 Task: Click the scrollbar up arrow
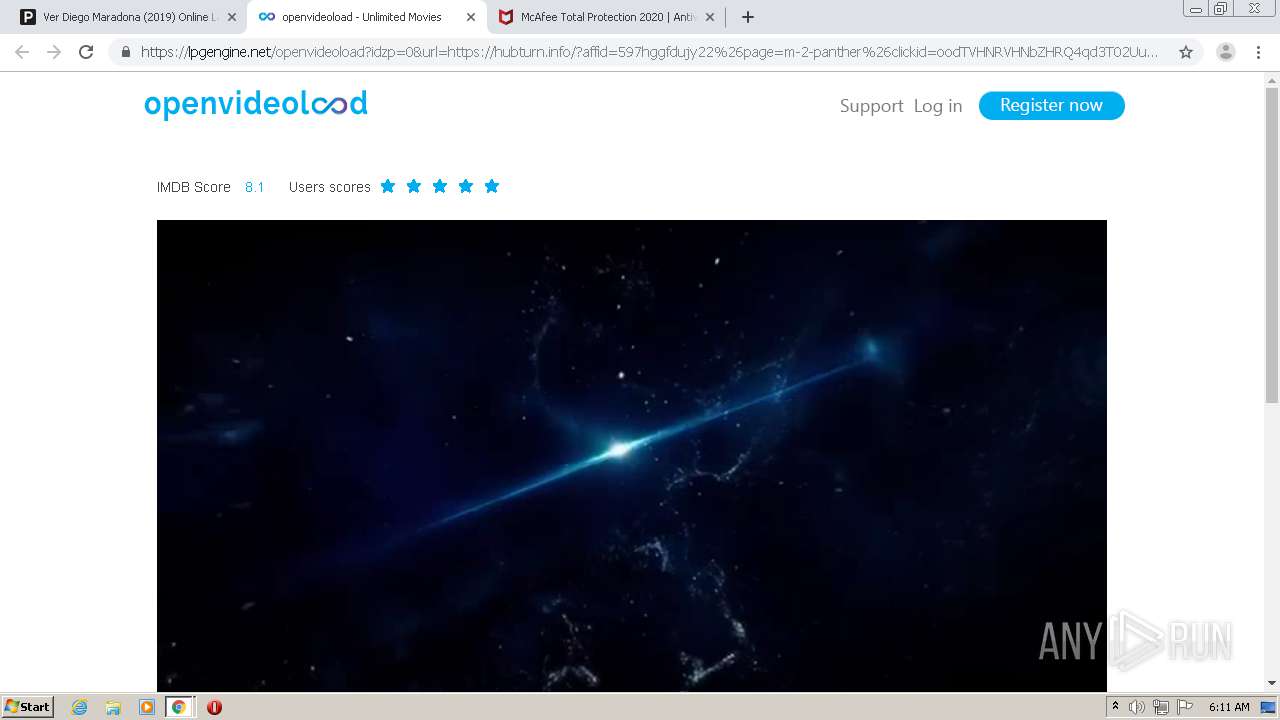(1272, 80)
